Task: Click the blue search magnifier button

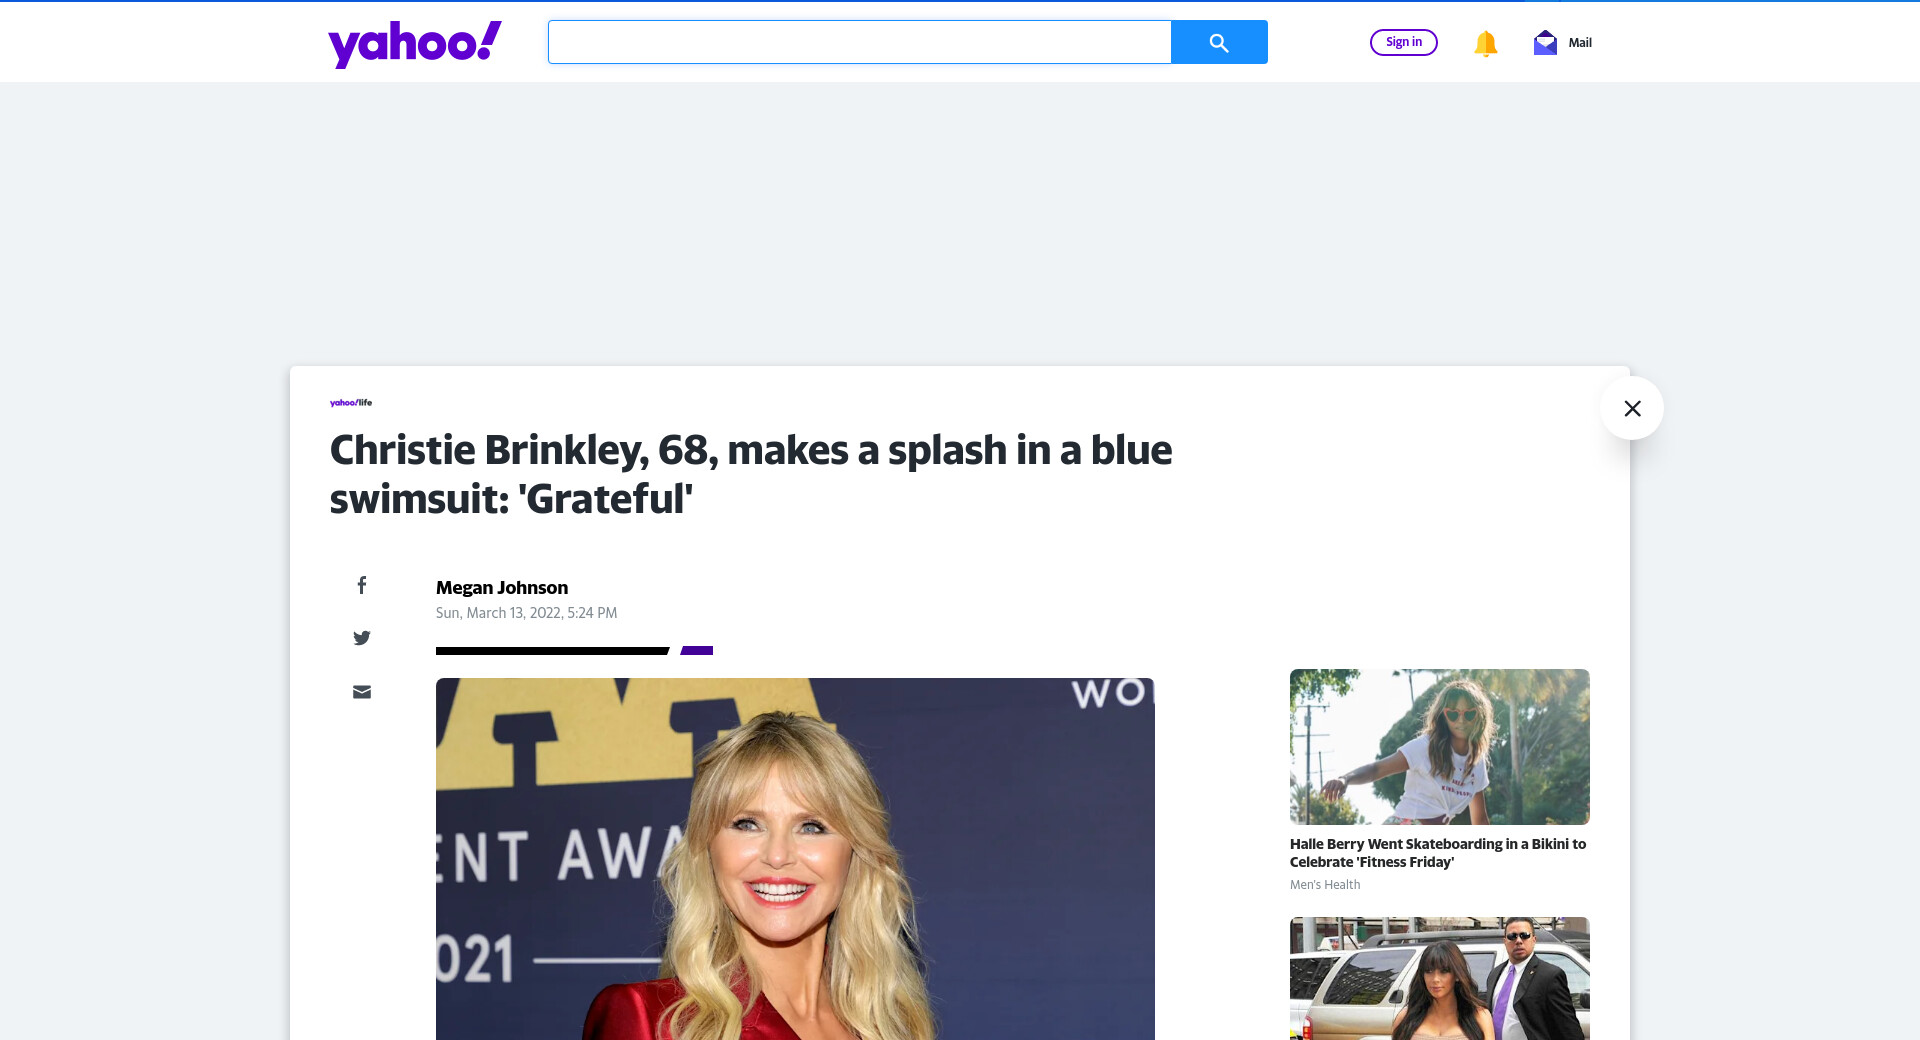Action: coord(1218,42)
